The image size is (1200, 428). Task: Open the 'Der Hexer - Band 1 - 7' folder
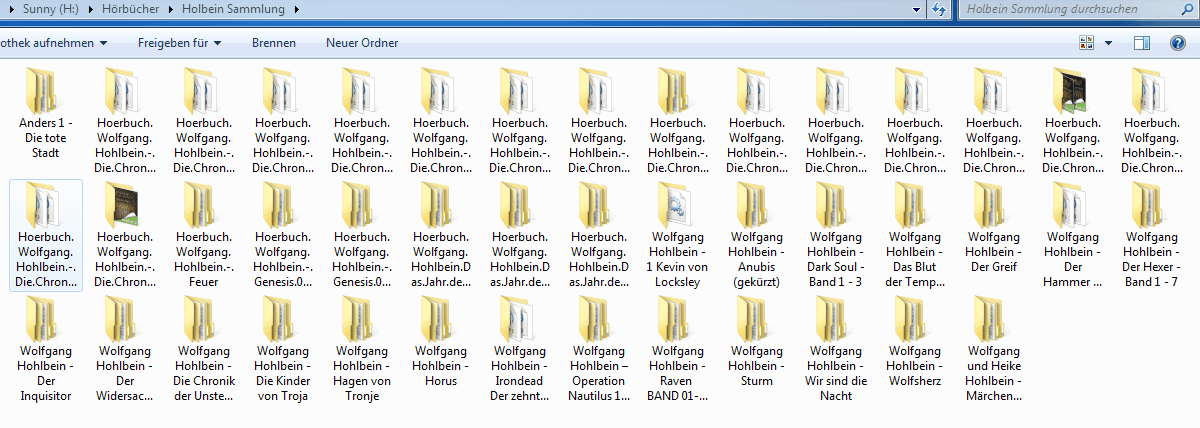(1153, 236)
